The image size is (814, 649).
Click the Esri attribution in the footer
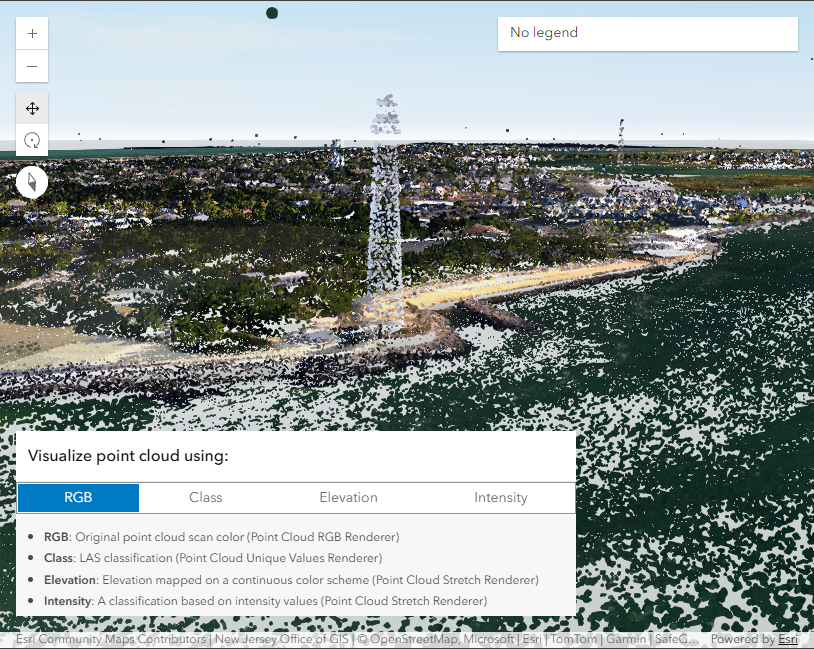531,639
